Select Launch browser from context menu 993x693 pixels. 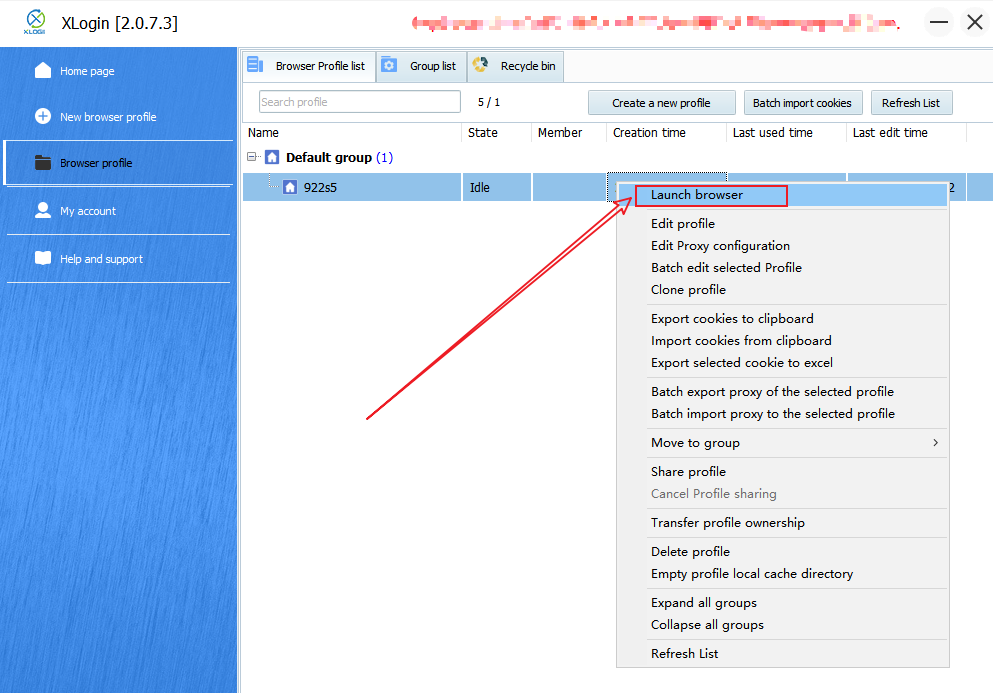pyautogui.click(x=697, y=195)
